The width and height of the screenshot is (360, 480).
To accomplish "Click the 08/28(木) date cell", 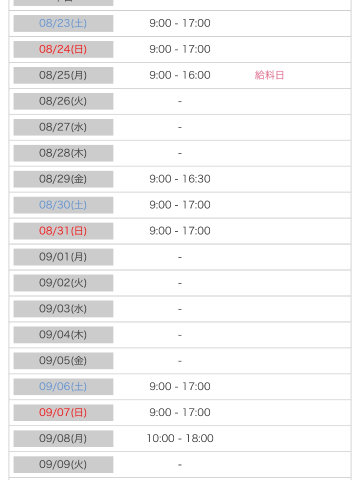I will click(63, 153).
